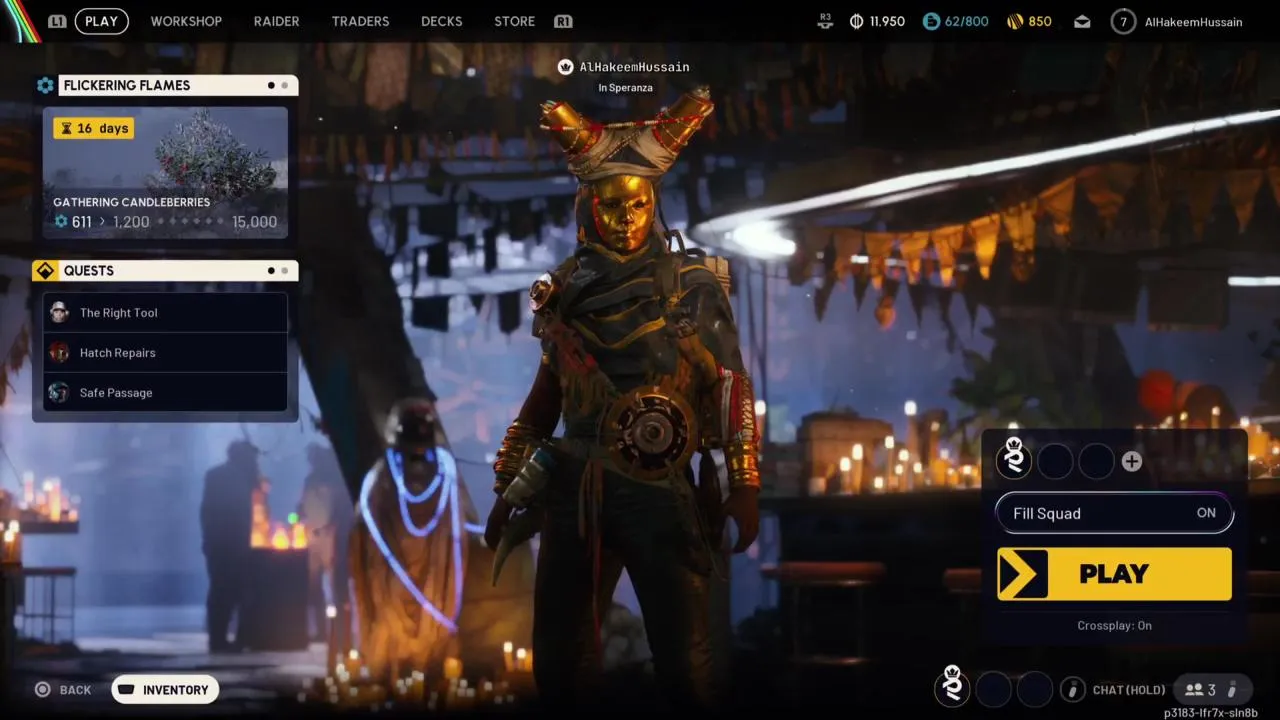Toggle Fill Squad on or off
Screen dimensions: 1280x720
coord(1114,513)
